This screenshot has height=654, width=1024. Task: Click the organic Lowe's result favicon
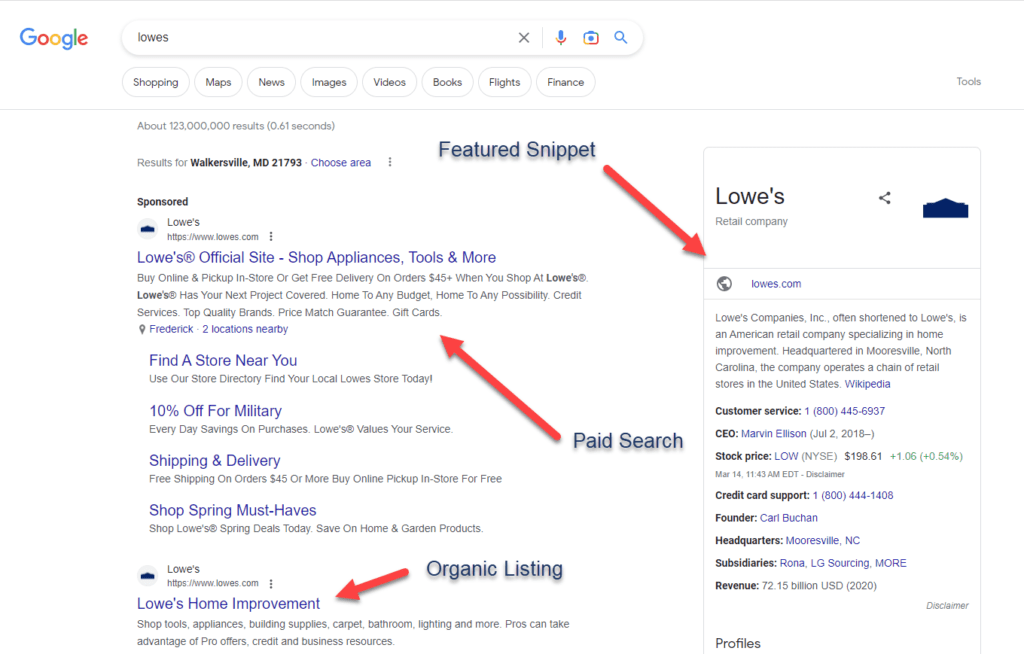(148, 576)
